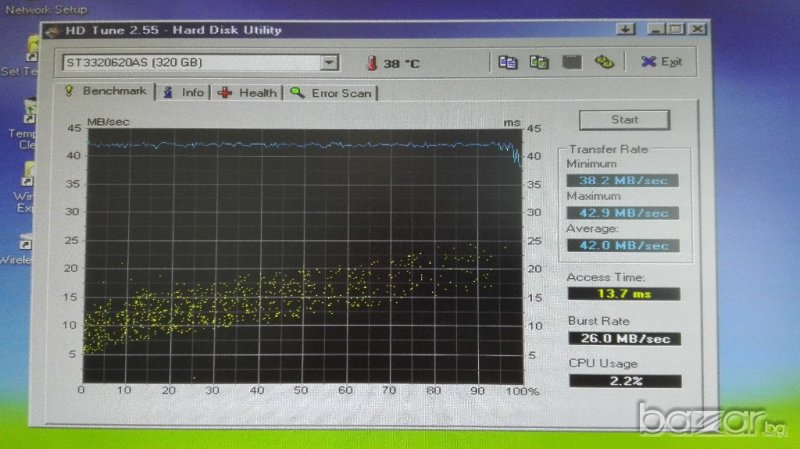Click the Average transfer rate value field
Viewport: 800px width, 449px height.
[x=621, y=245]
